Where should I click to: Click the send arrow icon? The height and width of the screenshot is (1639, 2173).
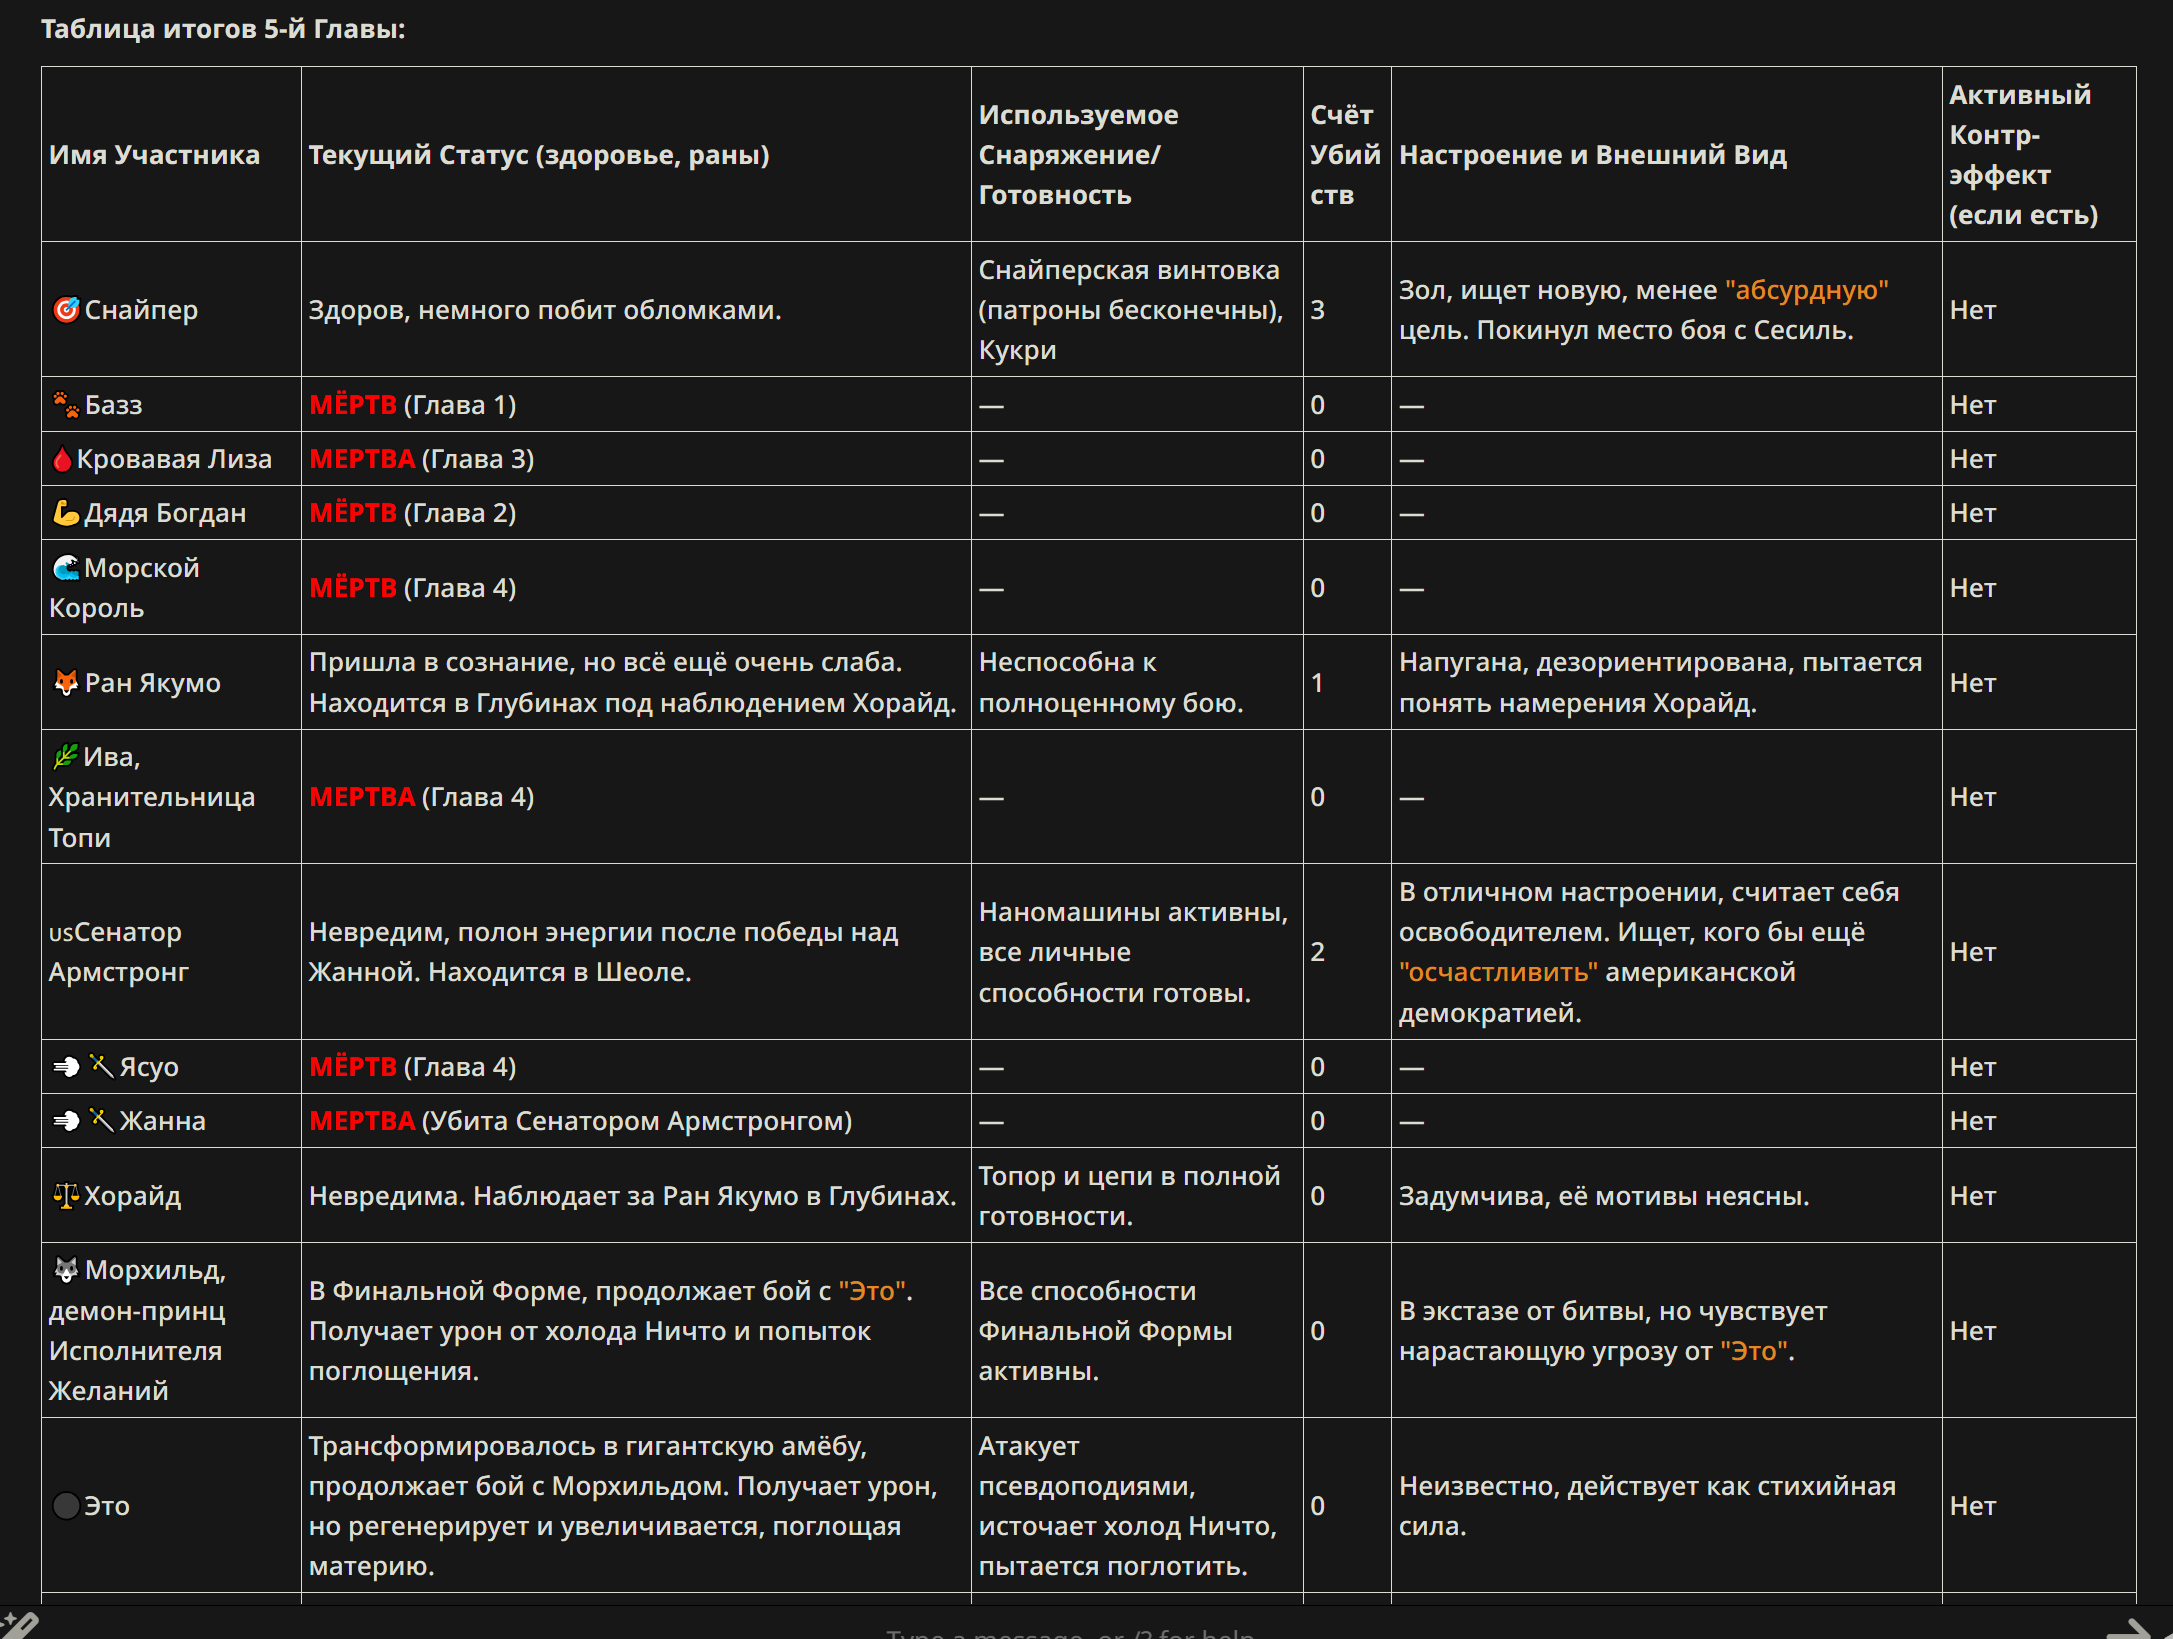tap(2130, 1628)
